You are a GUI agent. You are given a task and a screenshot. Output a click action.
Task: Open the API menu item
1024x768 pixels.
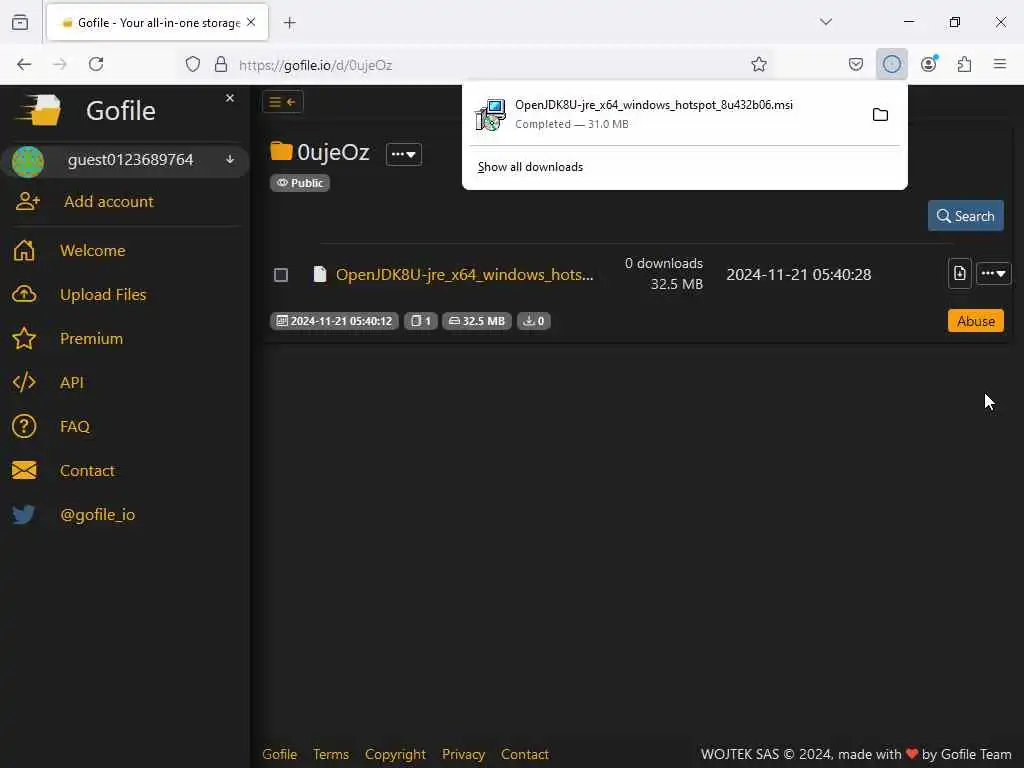[x=72, y=382]
